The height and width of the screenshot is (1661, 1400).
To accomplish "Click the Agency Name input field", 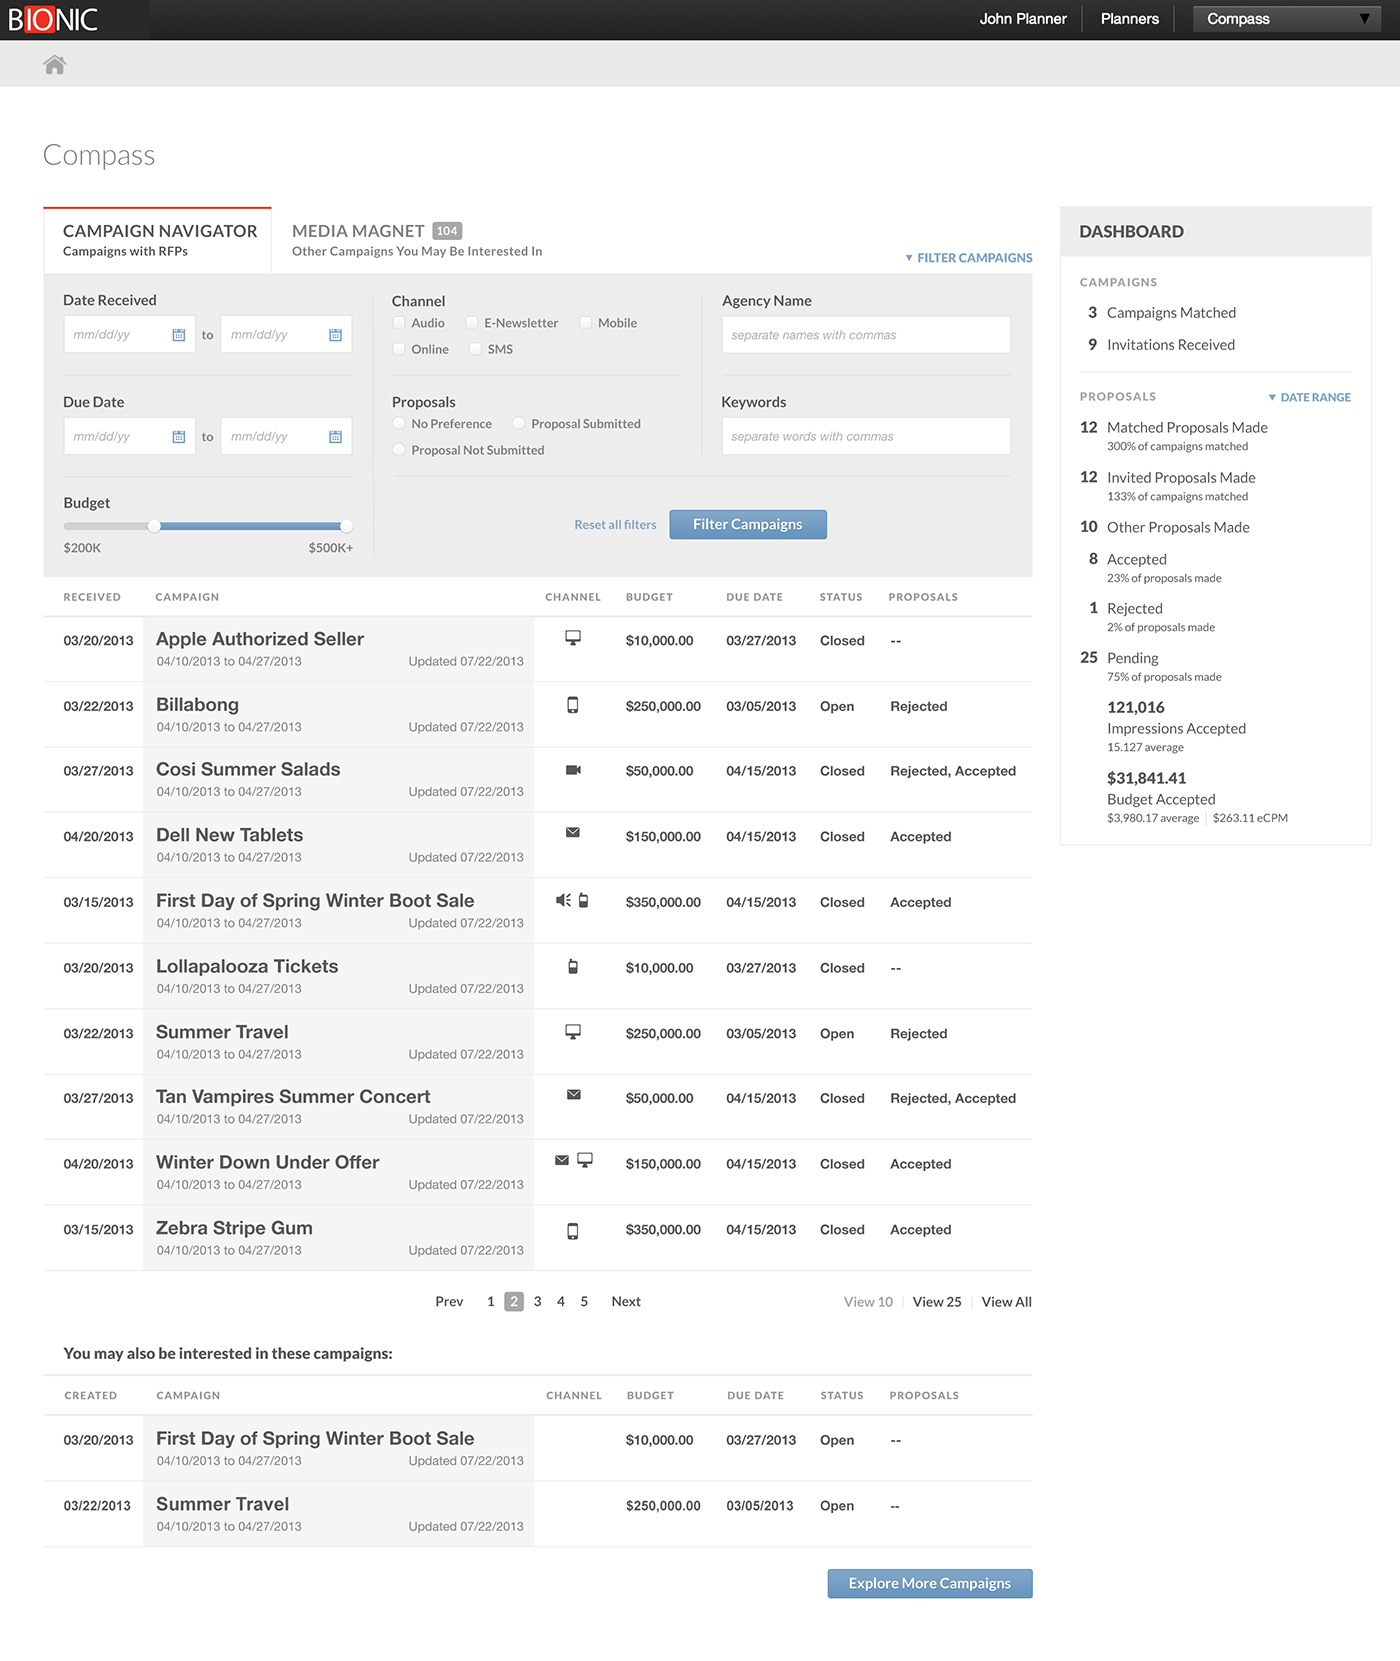I will pyautogui.click(x=866, y=335).
